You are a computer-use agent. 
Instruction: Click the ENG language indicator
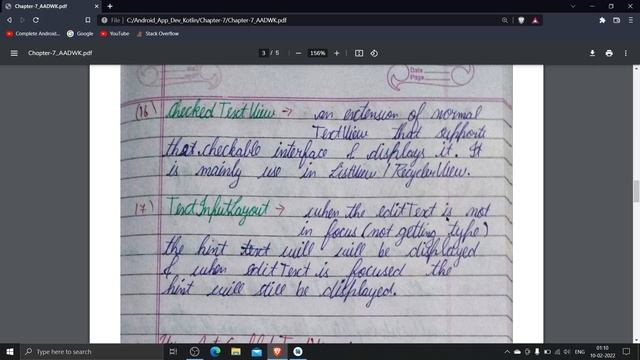click(580, 351)
